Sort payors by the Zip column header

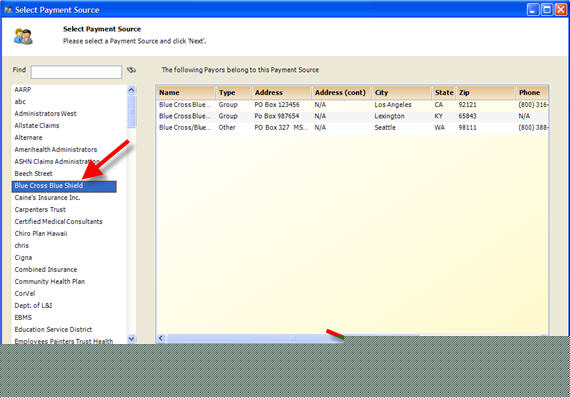pyautogui.click(x=486, y=93)
